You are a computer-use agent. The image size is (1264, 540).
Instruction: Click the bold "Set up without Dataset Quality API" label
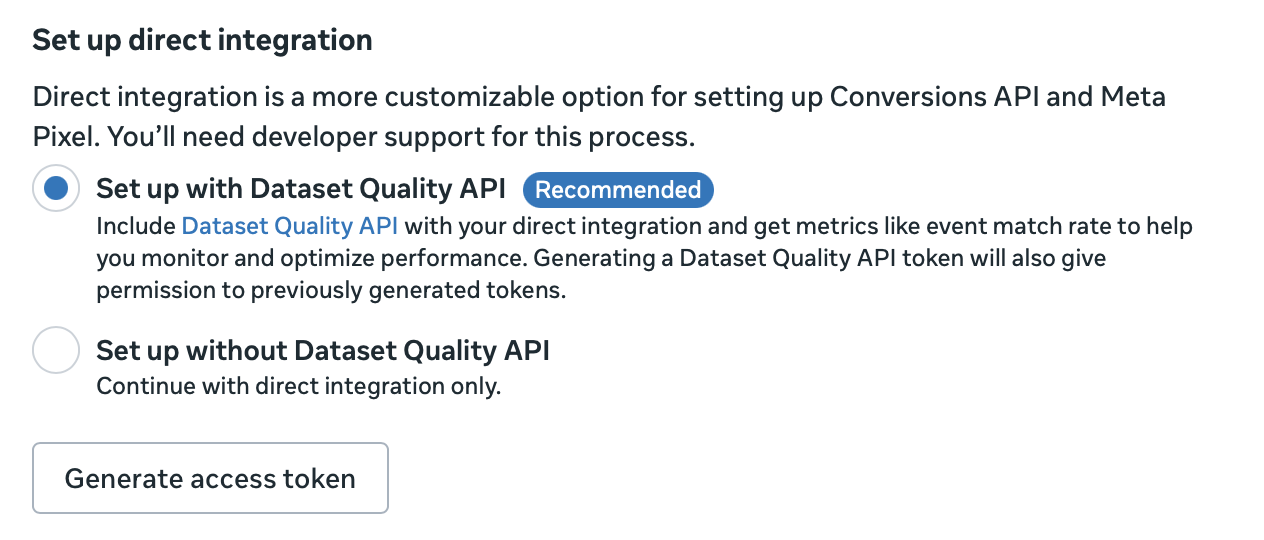[x=322, y=351]
